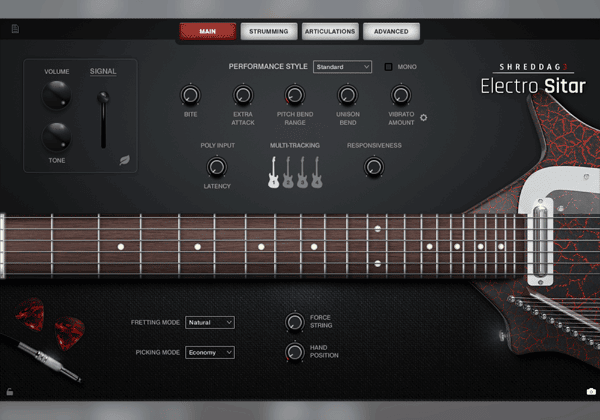This screenshot has width=600, height=420.
Task: Click the SIGNAL label
Action: click(x=103, y=71)
